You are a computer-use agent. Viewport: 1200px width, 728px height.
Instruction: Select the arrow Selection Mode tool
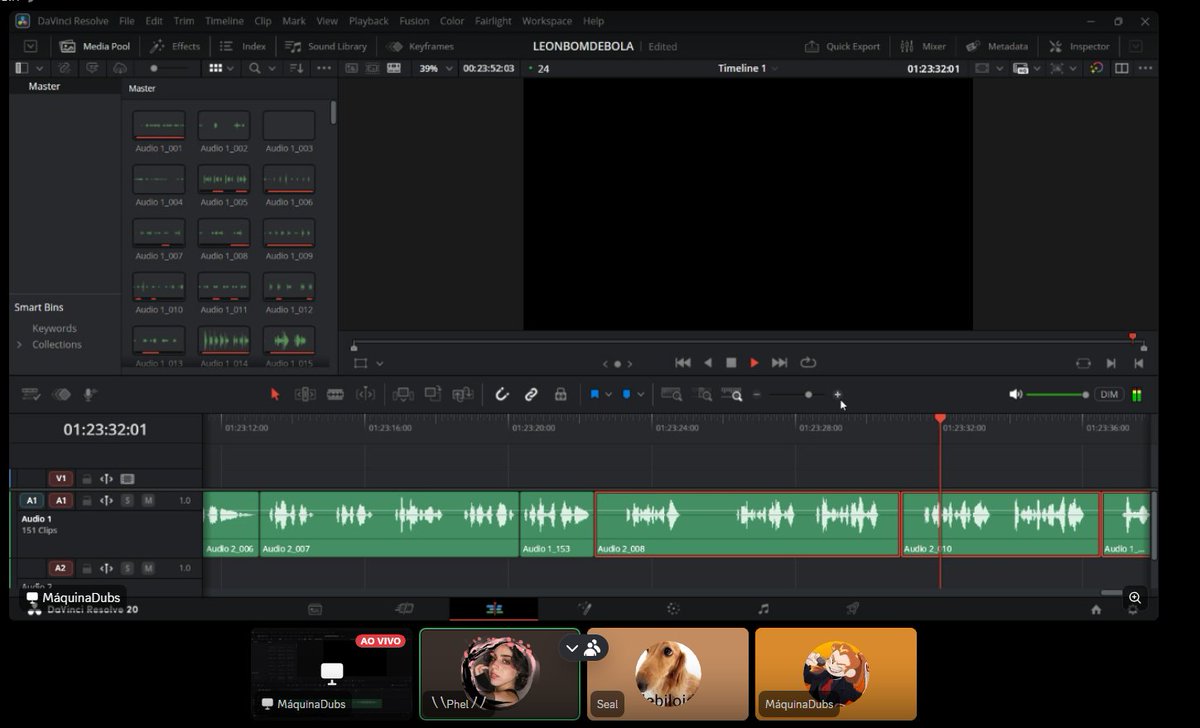tap(275, 394)
